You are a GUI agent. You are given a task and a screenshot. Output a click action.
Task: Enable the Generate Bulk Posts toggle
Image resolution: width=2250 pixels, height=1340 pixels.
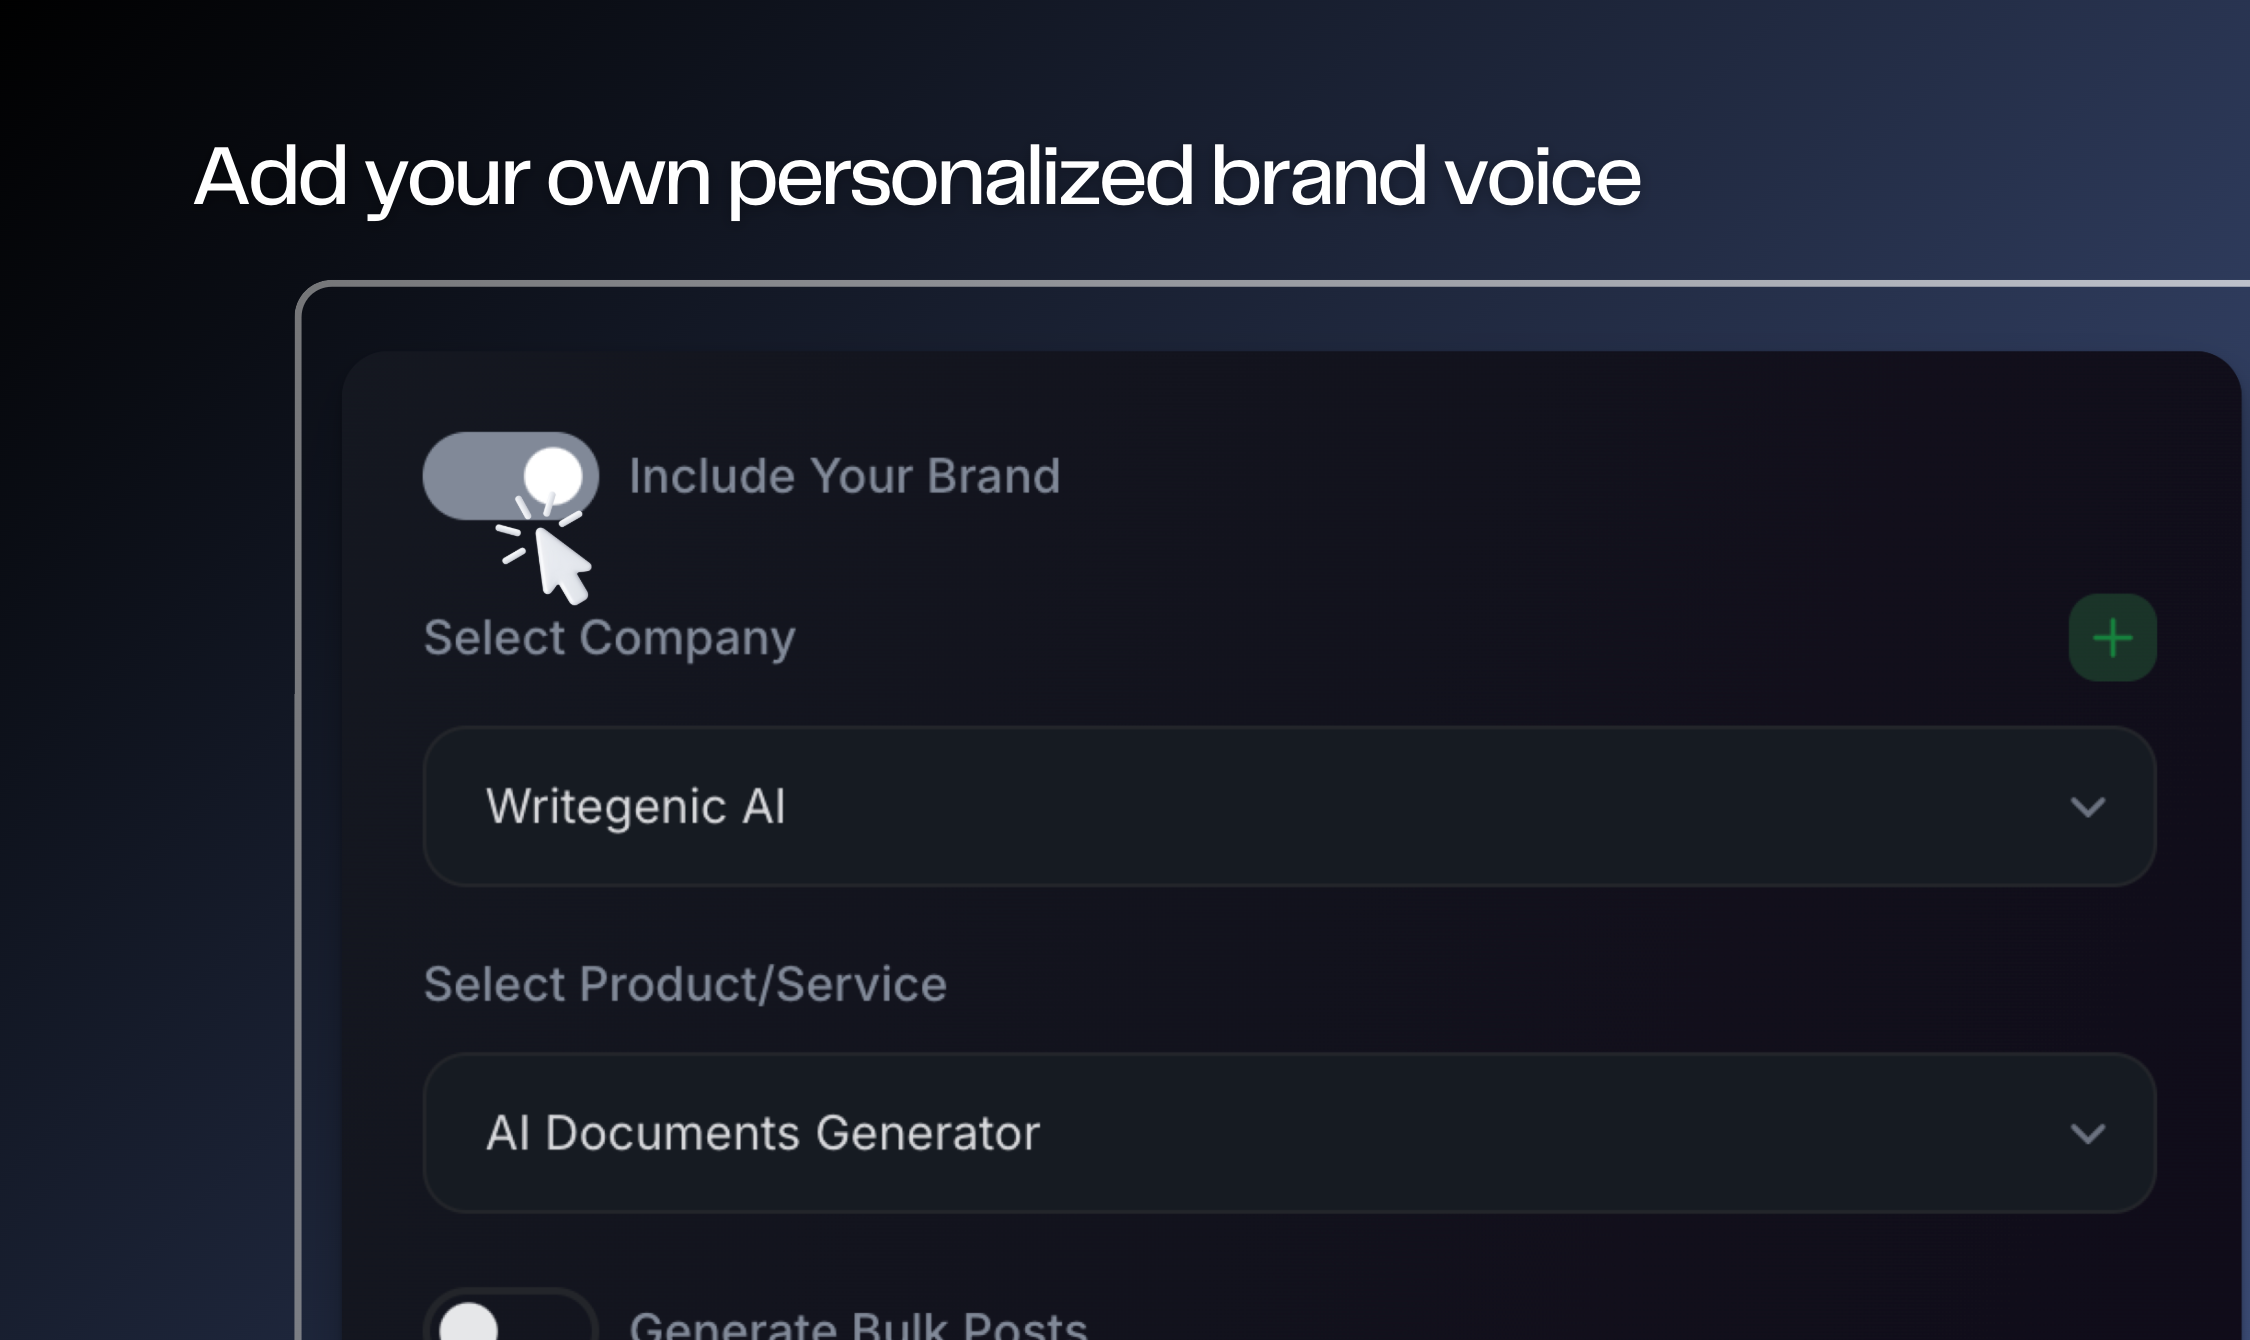(x=511, y=1315)
